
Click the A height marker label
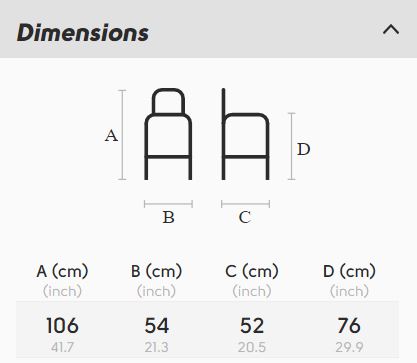point(111,136)
